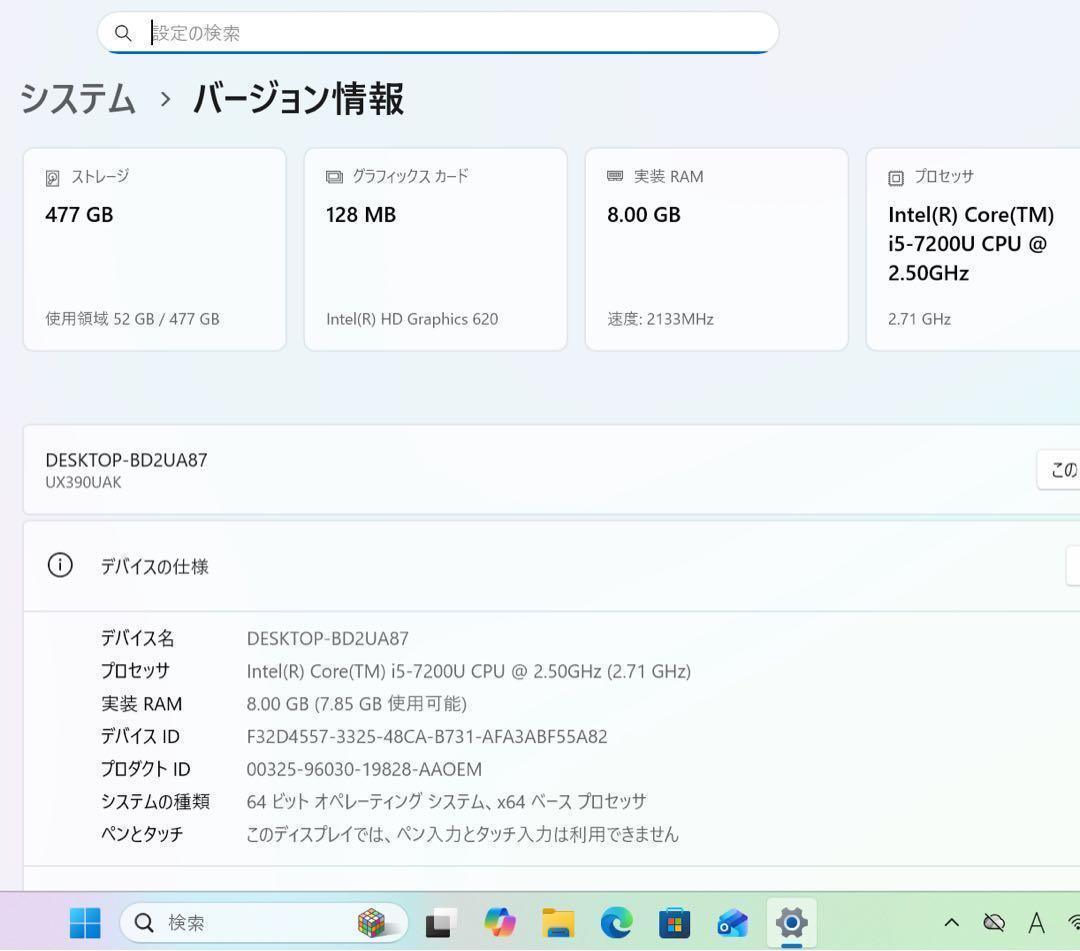Open Microsoft Store from the taskbar
Viewport: 1080px width, 951px height.
click(x=675, y=923)
